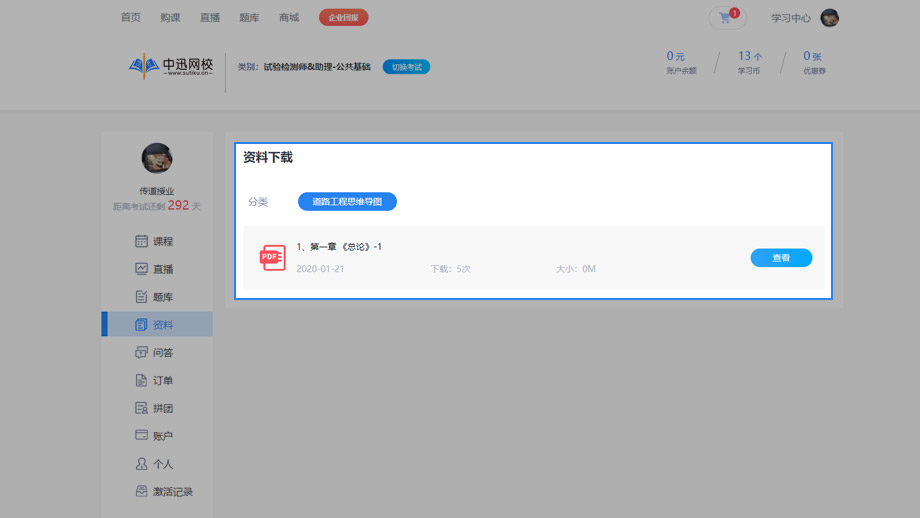Open 激活记录 in the sidebar
The height and width of the screenshot is (518, 920).
pyautogui.click(x=165, y=492)
